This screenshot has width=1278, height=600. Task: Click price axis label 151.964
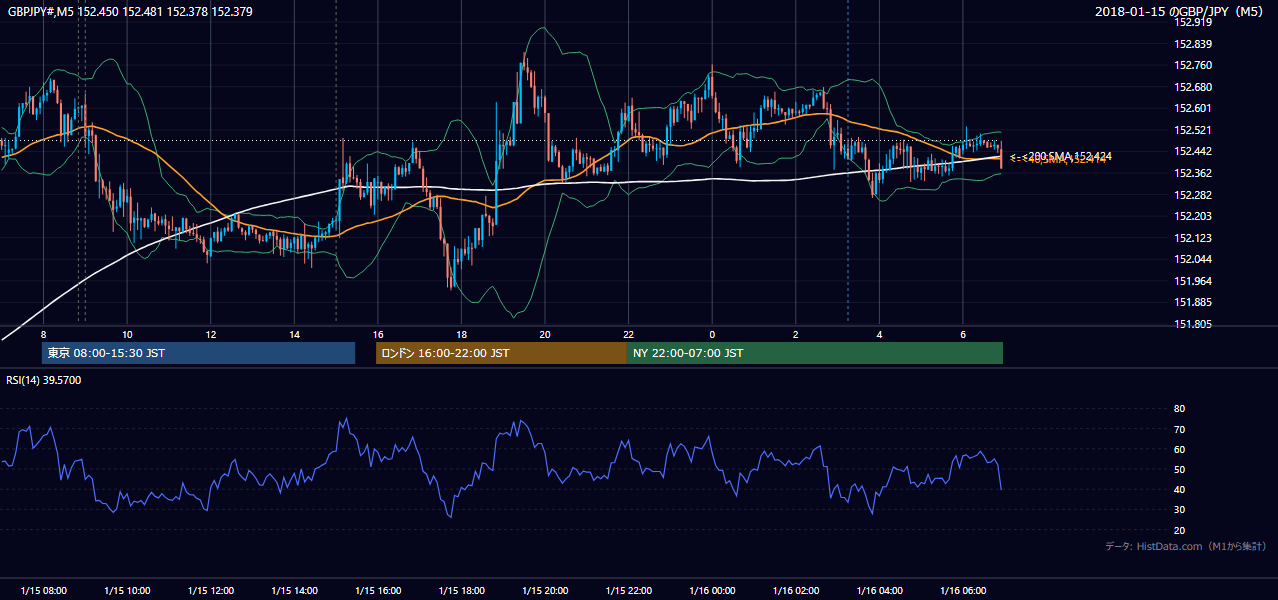coord(1192,281)
